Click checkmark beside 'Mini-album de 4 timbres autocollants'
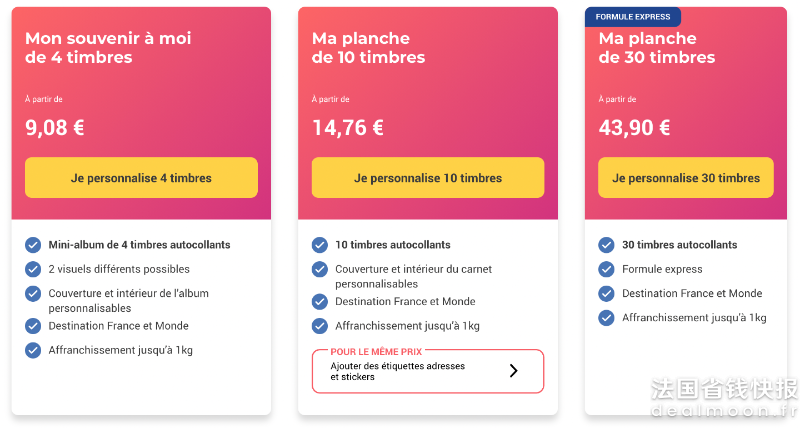Viewport: 800px width, 428px height. pos(33,245)
